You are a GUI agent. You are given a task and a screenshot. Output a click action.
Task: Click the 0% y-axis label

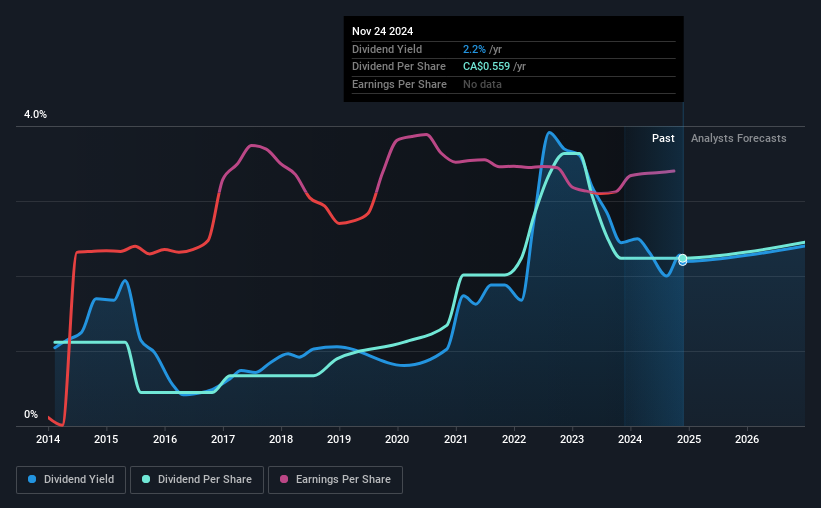(31, 414)
